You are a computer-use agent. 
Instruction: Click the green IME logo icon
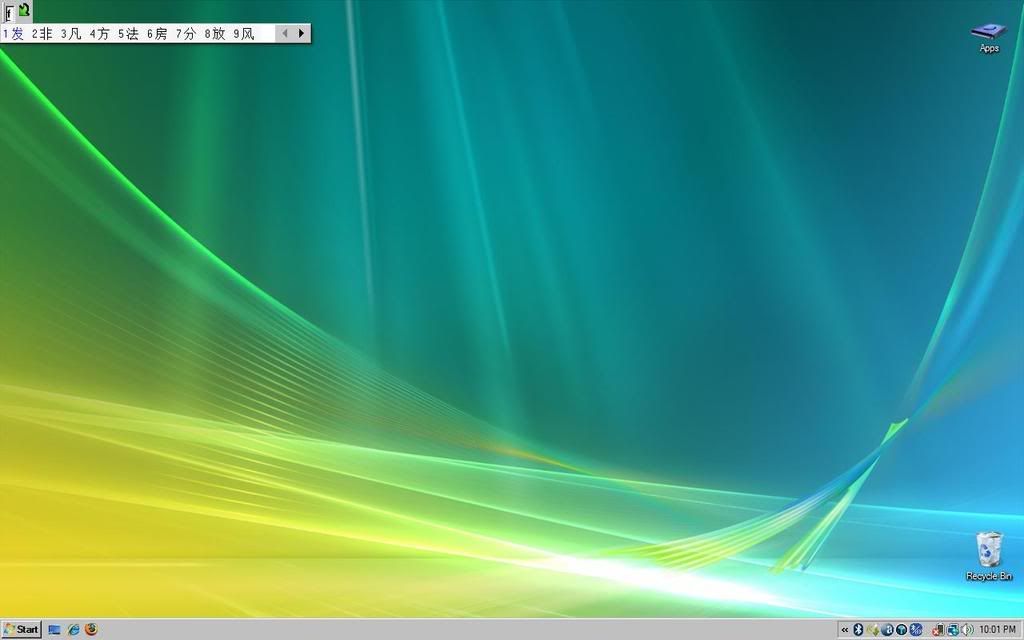point(24,10)
